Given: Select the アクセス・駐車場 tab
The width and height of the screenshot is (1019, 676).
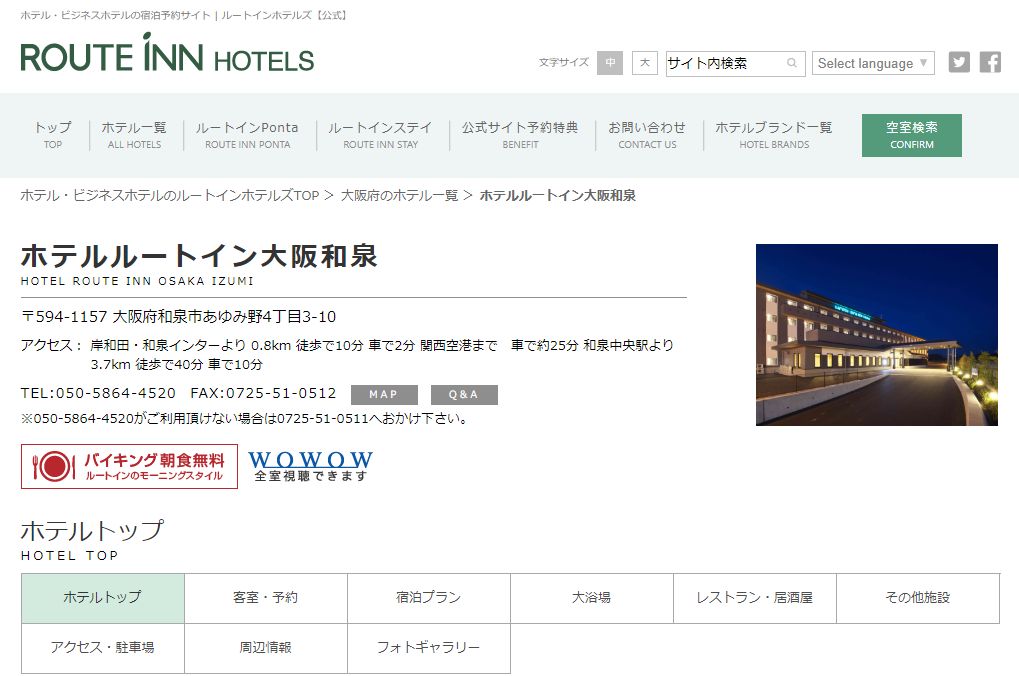Looking at the screenshot, I should (x=103, y=648).
